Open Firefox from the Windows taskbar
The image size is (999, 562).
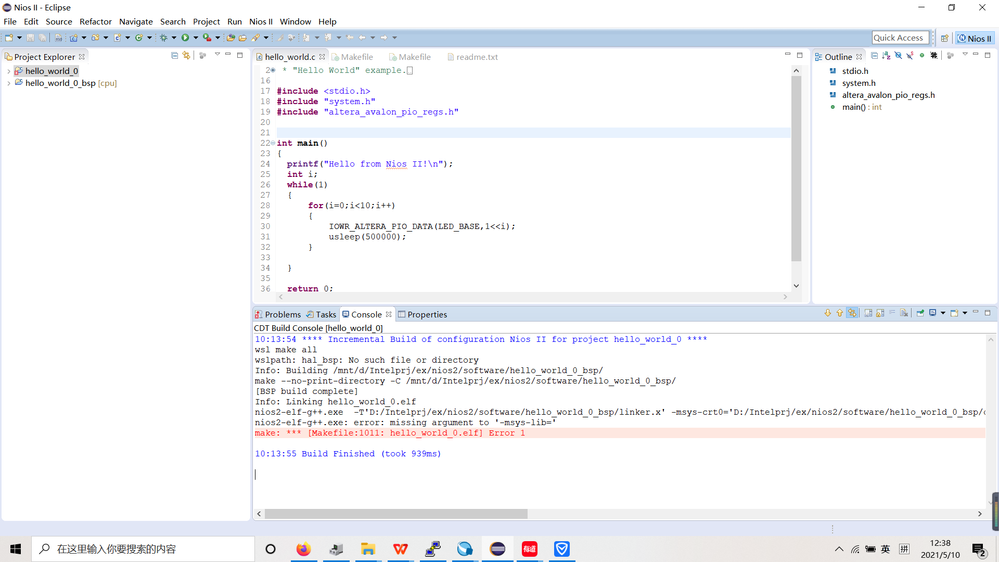tap(303, 549)
